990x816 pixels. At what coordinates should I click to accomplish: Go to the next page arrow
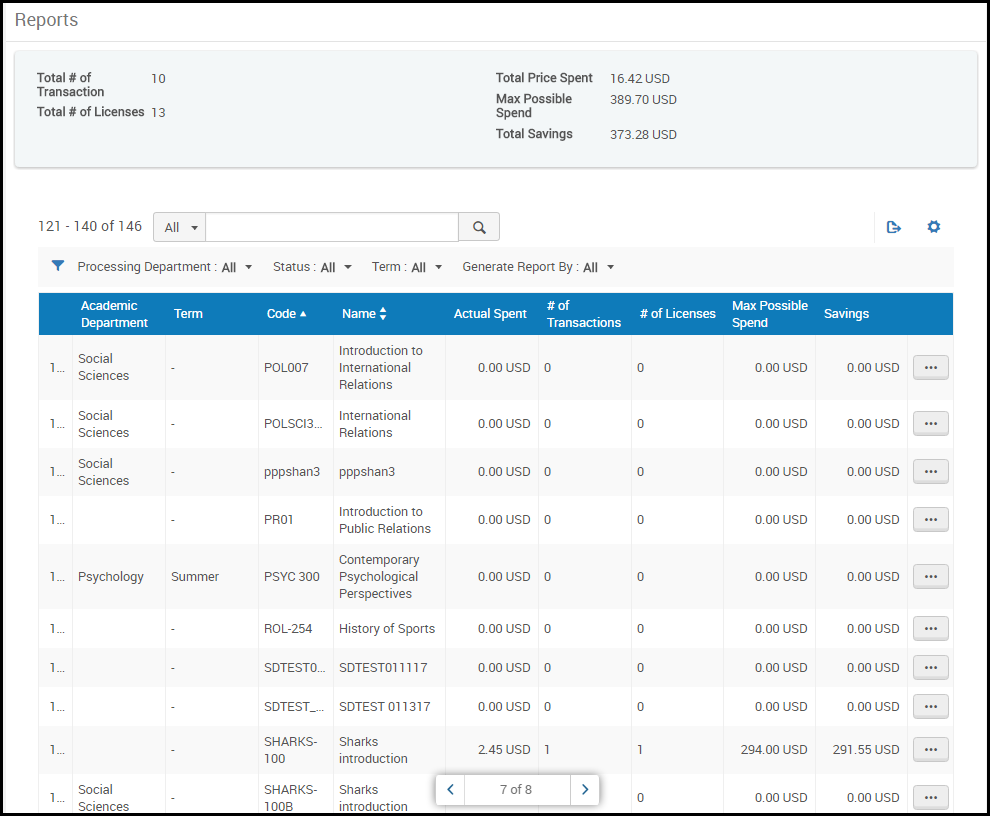[585, 789]
